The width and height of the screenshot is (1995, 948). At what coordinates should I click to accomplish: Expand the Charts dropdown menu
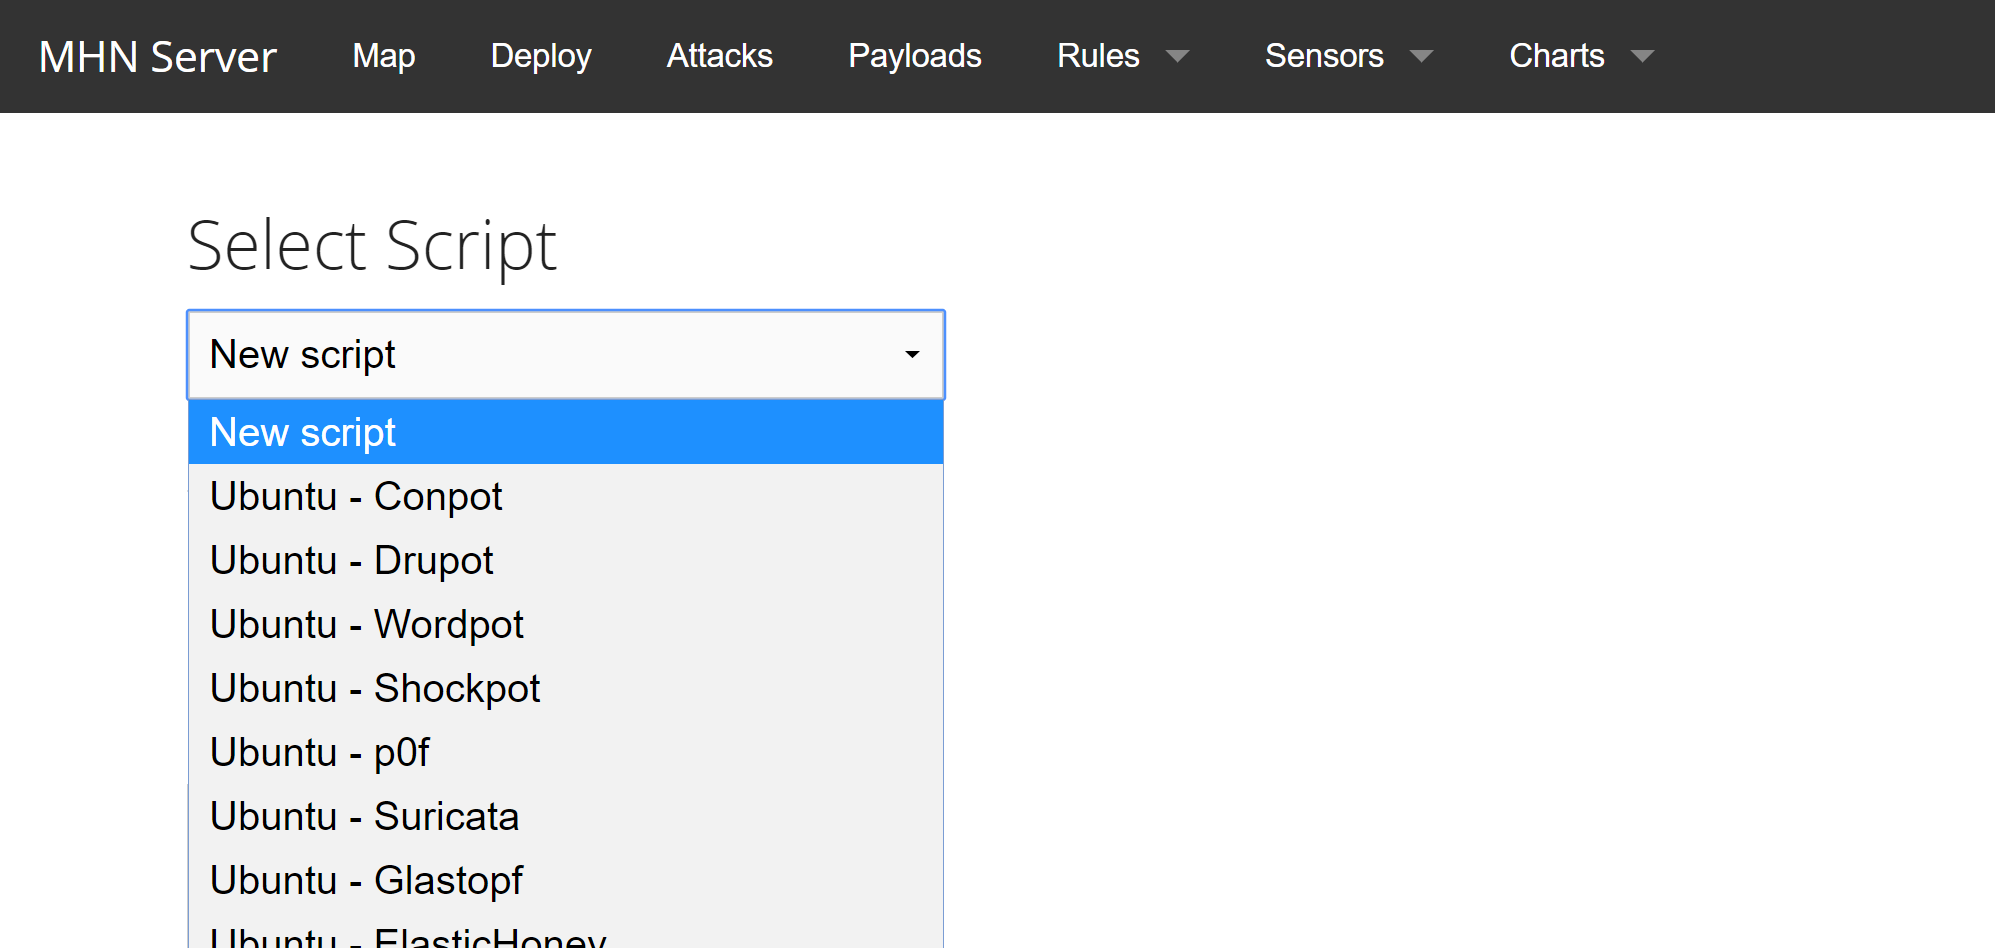coord(1556,56)
